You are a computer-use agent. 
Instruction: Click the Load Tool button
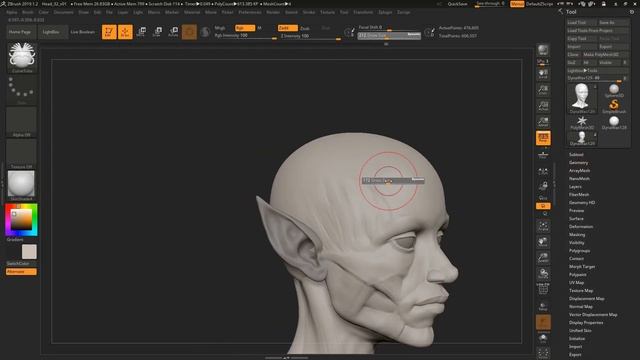click(582, 22)
